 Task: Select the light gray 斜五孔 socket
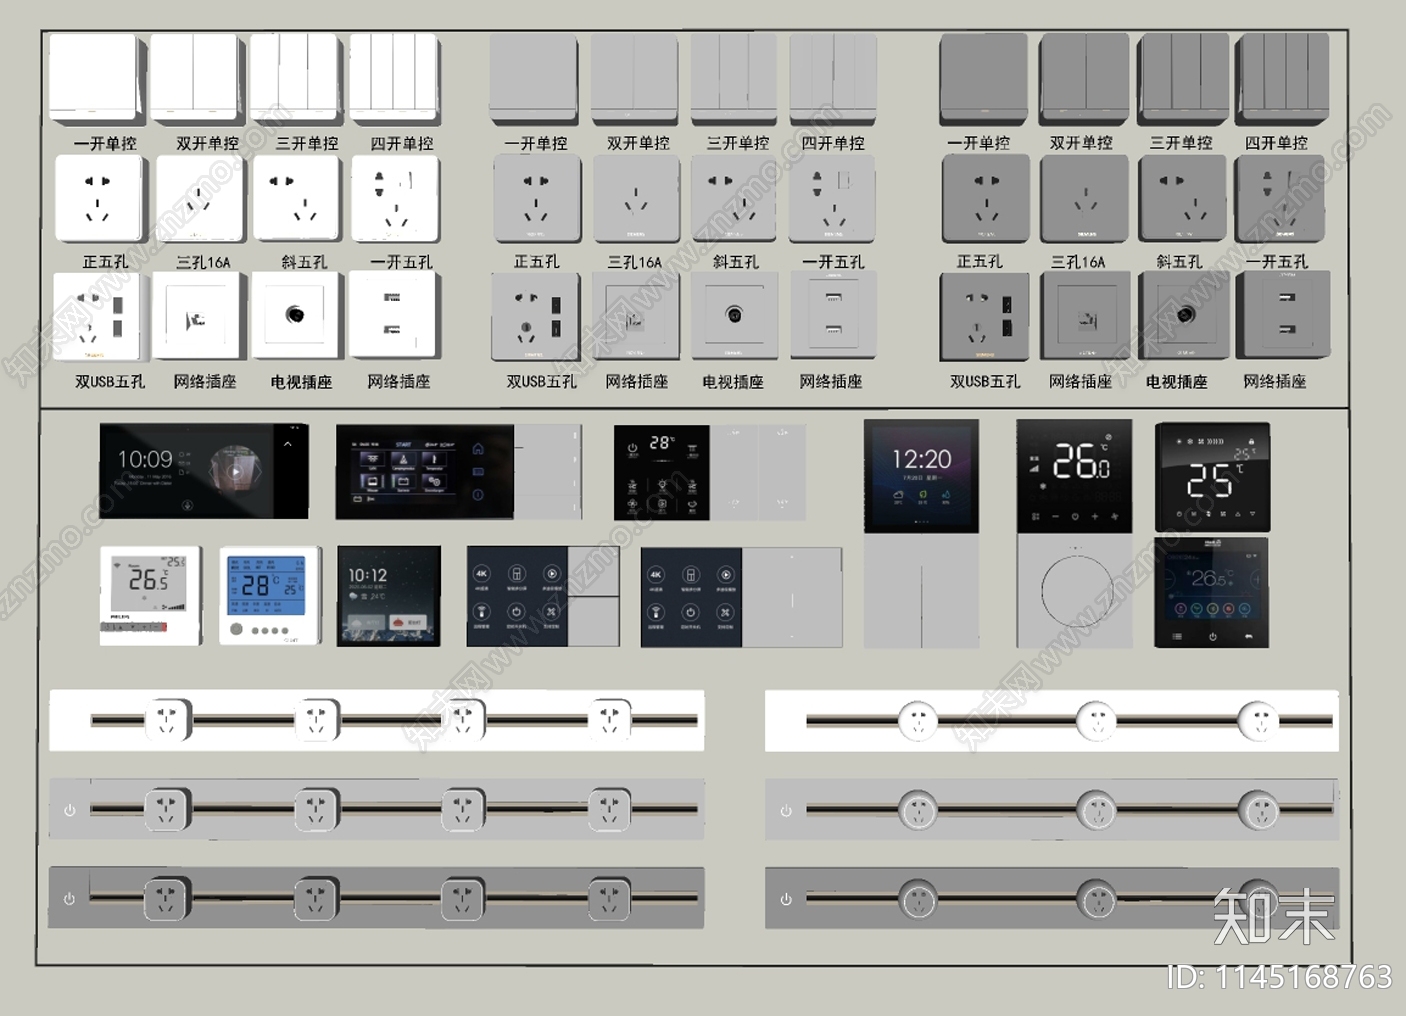[734, 199]
